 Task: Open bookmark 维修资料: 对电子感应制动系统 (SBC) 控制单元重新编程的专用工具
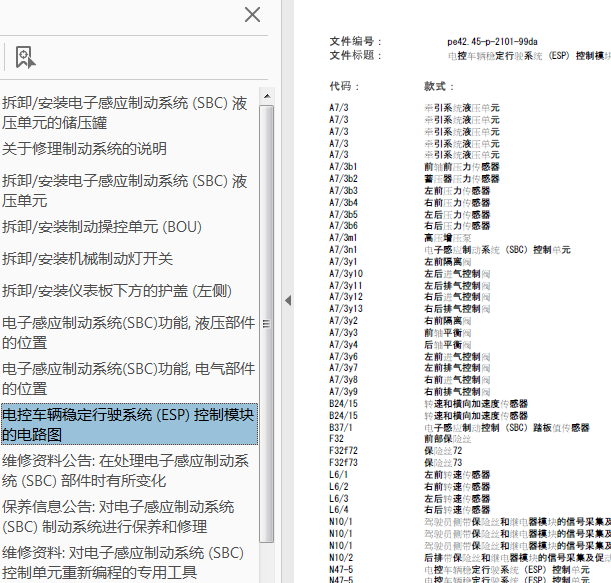point(123,562)
